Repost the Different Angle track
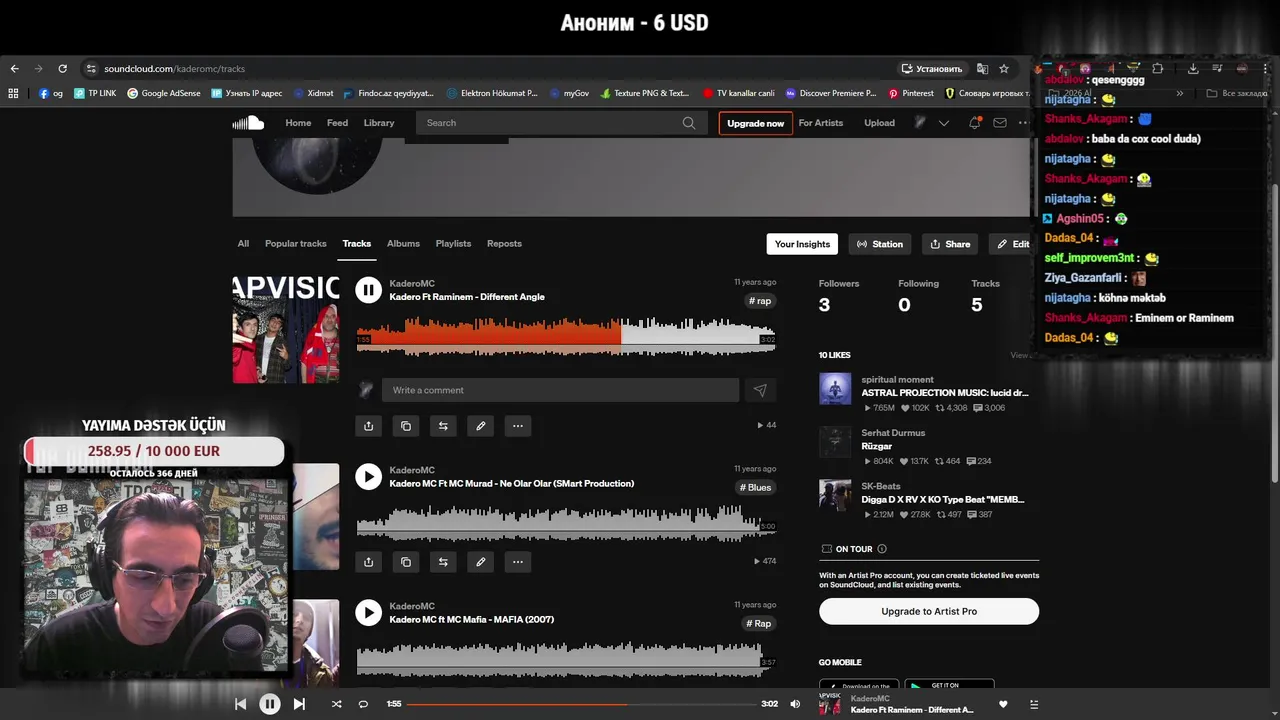The image size is (1280, 720). [x=443, y=426]
